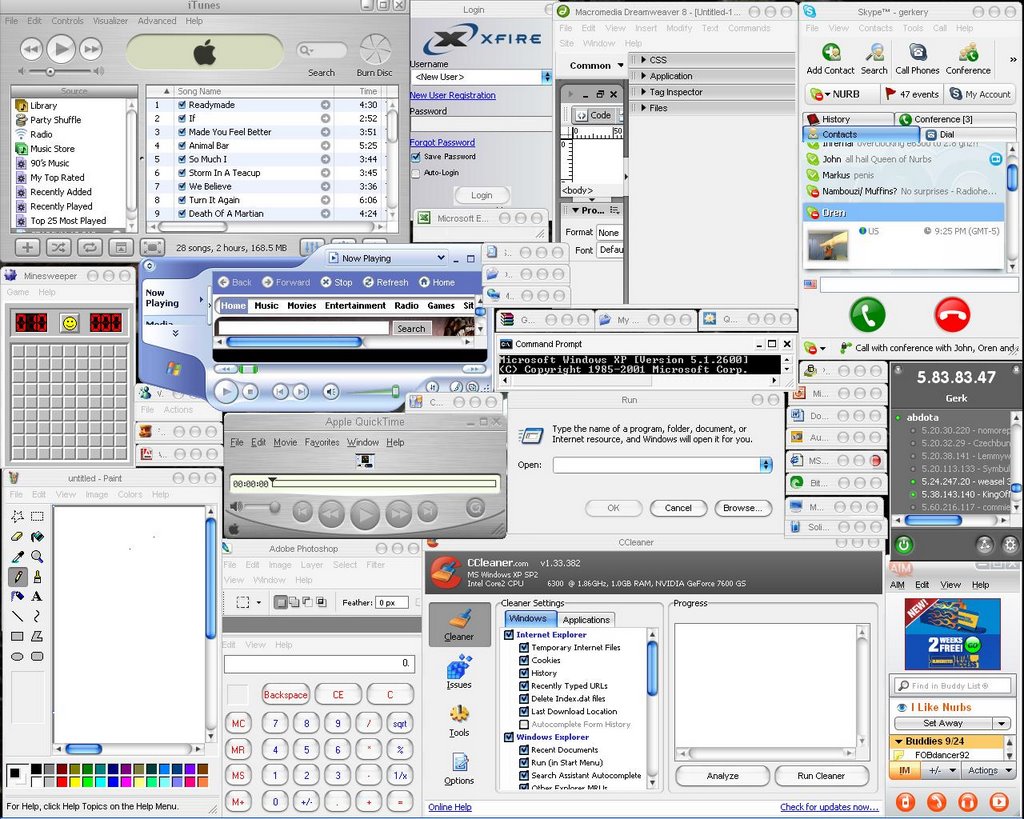The image size is (1024, 819).
Task: Open iTunes Visualizer menu
Action: 110,21
